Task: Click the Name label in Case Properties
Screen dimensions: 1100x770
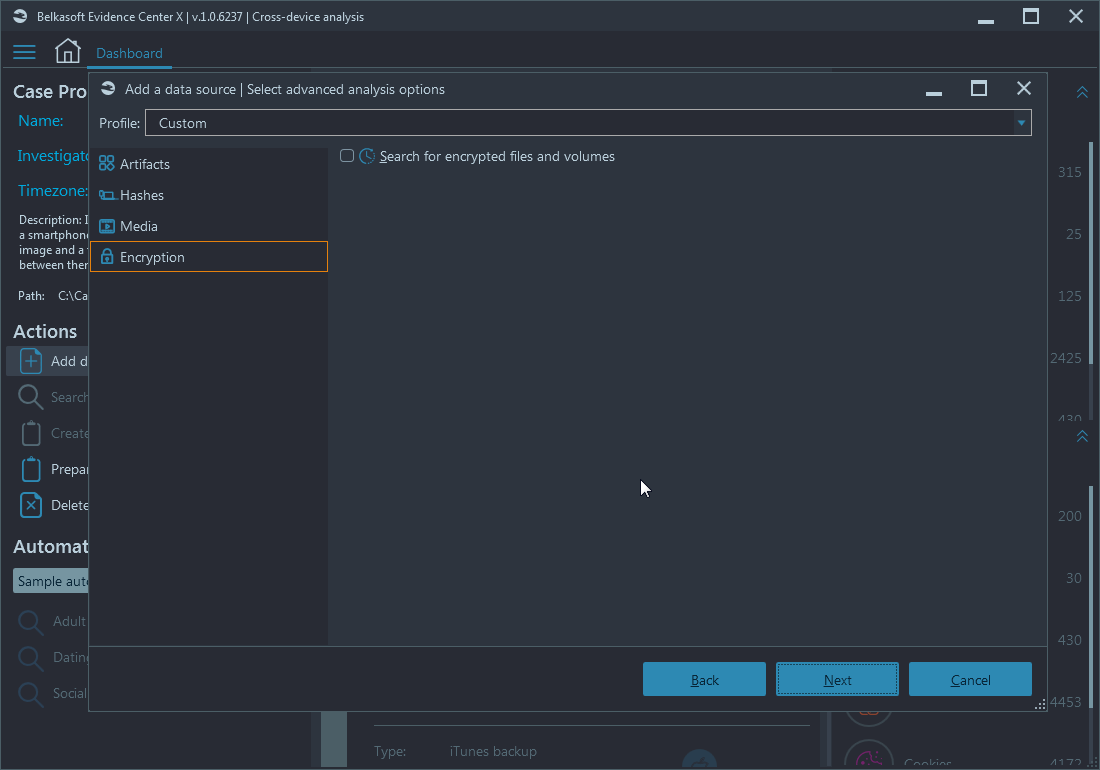Action: tap(41, 121)
